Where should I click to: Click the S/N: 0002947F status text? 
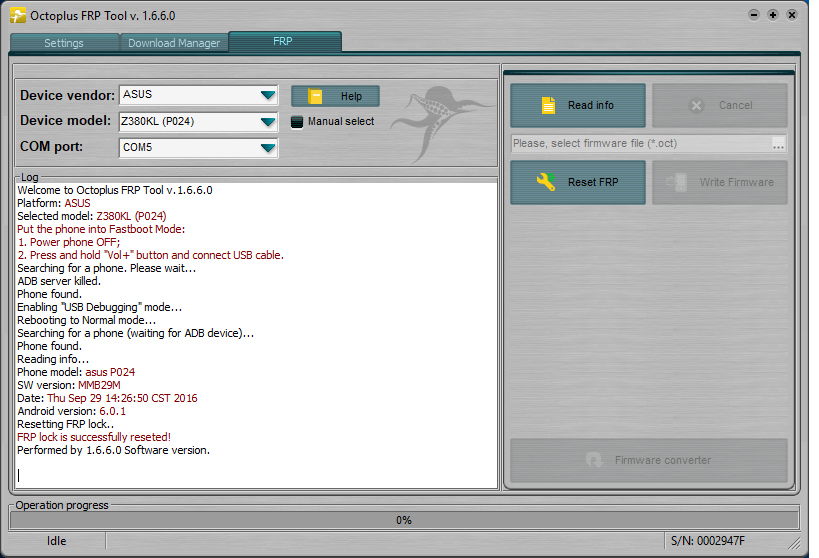tap(708, 541)
